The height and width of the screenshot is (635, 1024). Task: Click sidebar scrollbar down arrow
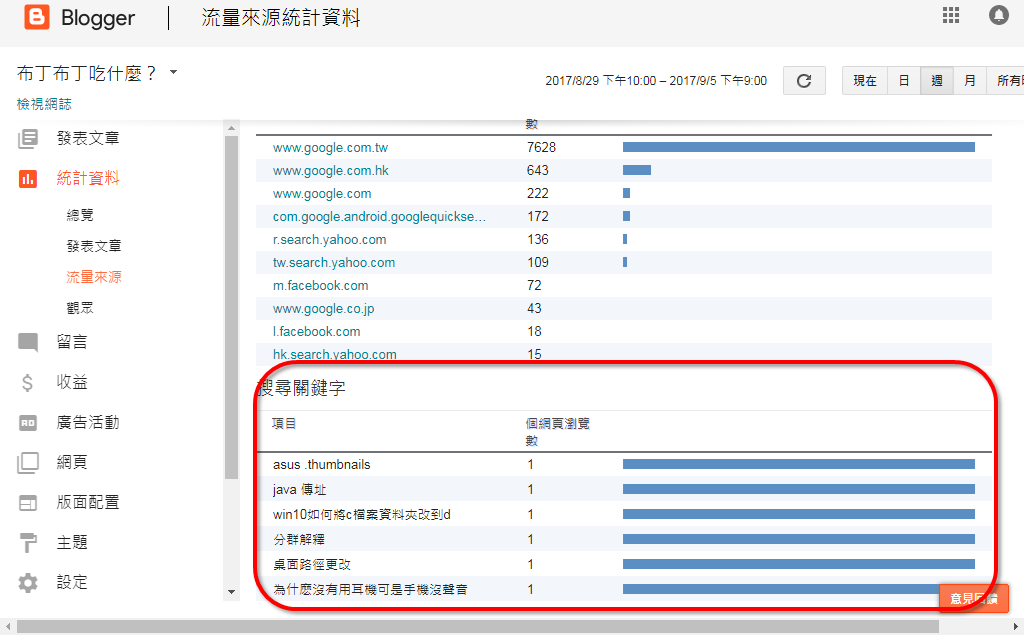click(x=231, y=592)
